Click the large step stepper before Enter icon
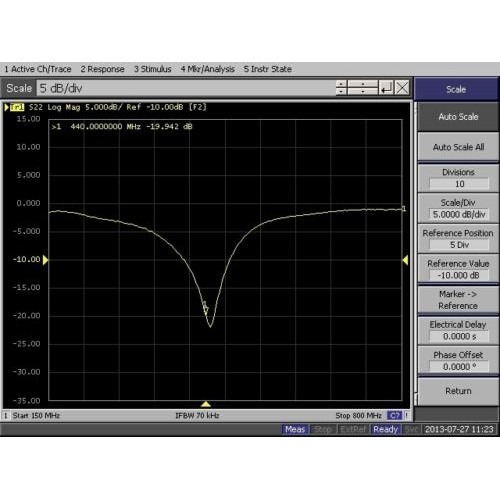Screen dimensions: 500x500 (x=363, y=88)
